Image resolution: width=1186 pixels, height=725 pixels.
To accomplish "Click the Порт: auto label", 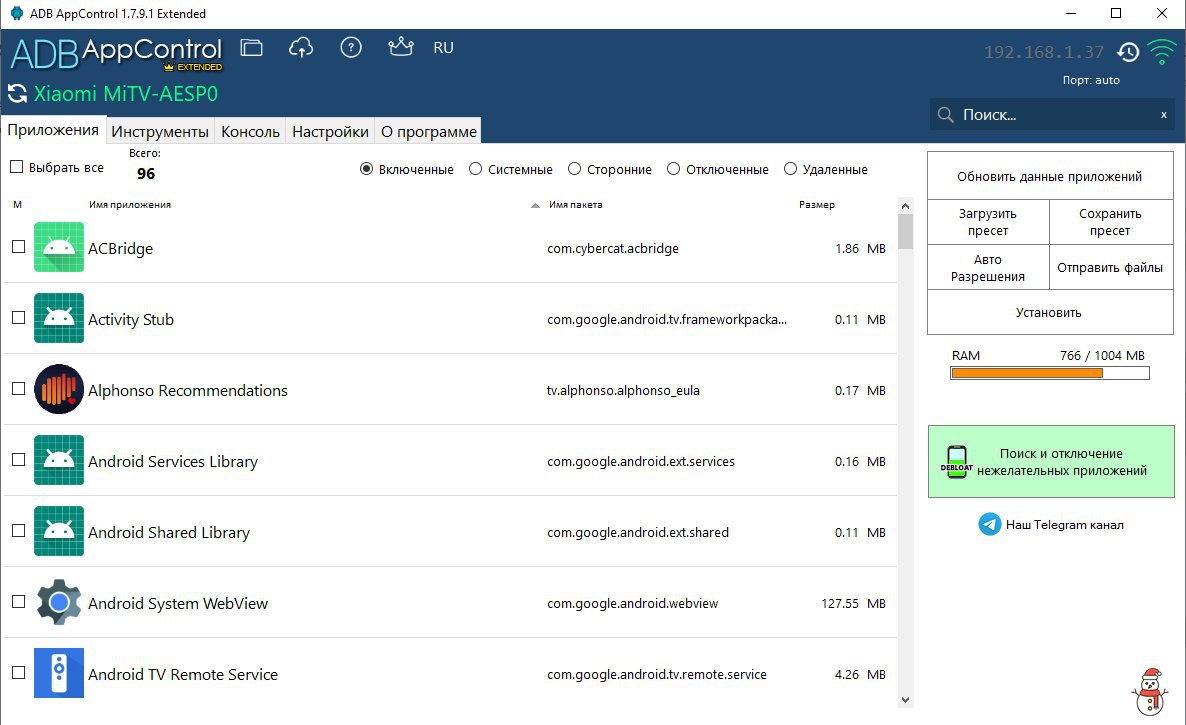I will [1091, 80].
